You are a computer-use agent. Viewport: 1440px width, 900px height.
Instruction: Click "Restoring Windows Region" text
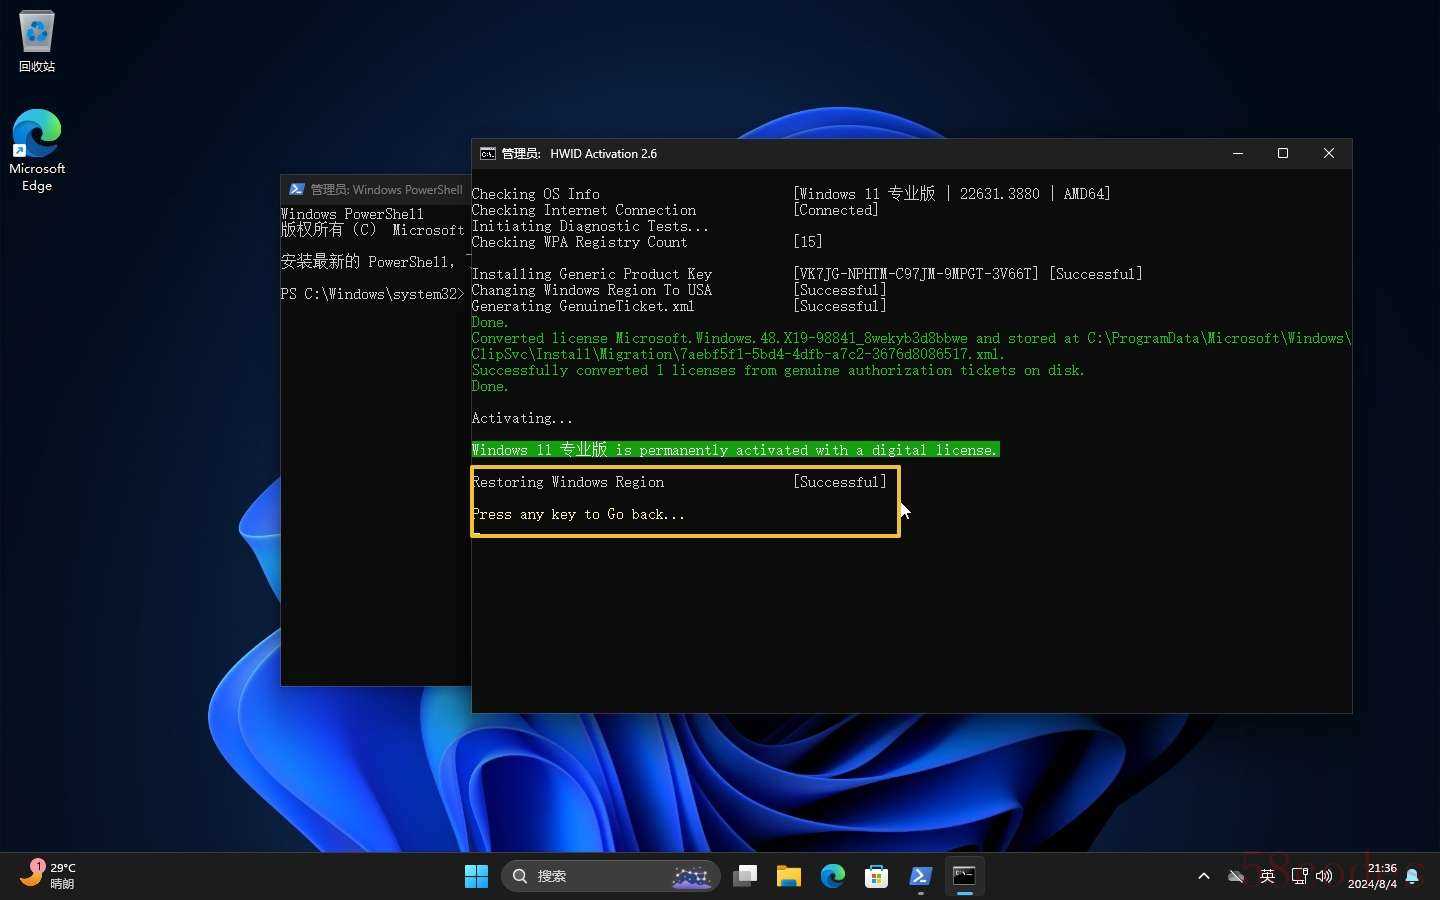[x=568, y=482]
